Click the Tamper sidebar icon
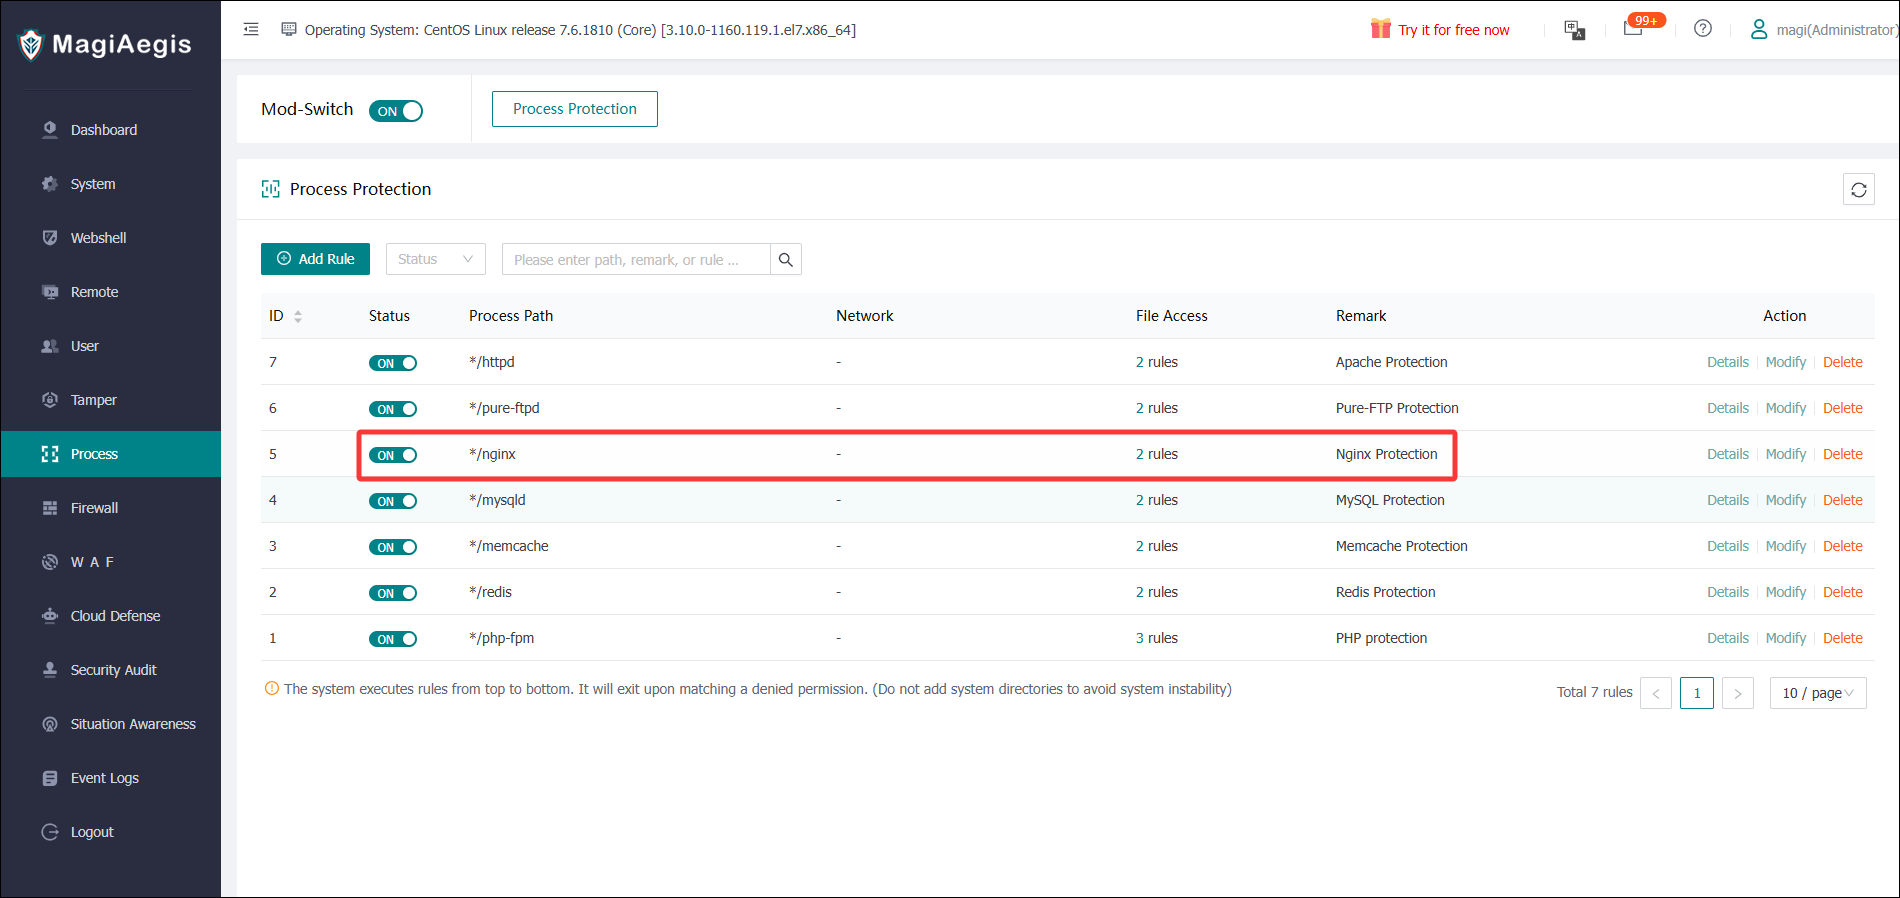This screenshot has height=898, width=1900. [50, 400]
